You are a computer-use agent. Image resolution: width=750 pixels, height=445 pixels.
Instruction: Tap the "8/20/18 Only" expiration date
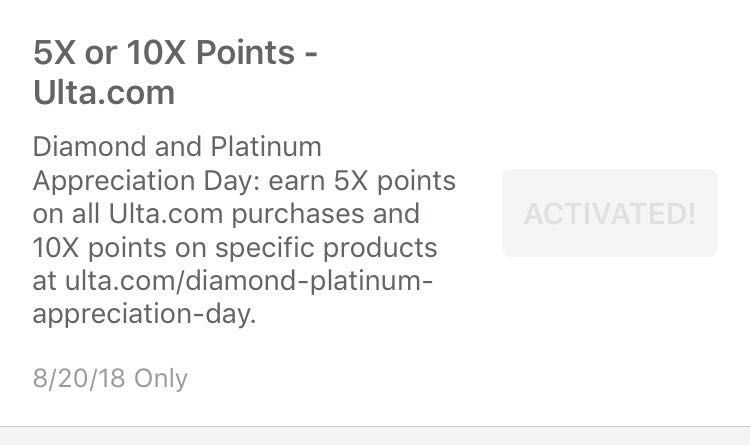tap(110, 378)
